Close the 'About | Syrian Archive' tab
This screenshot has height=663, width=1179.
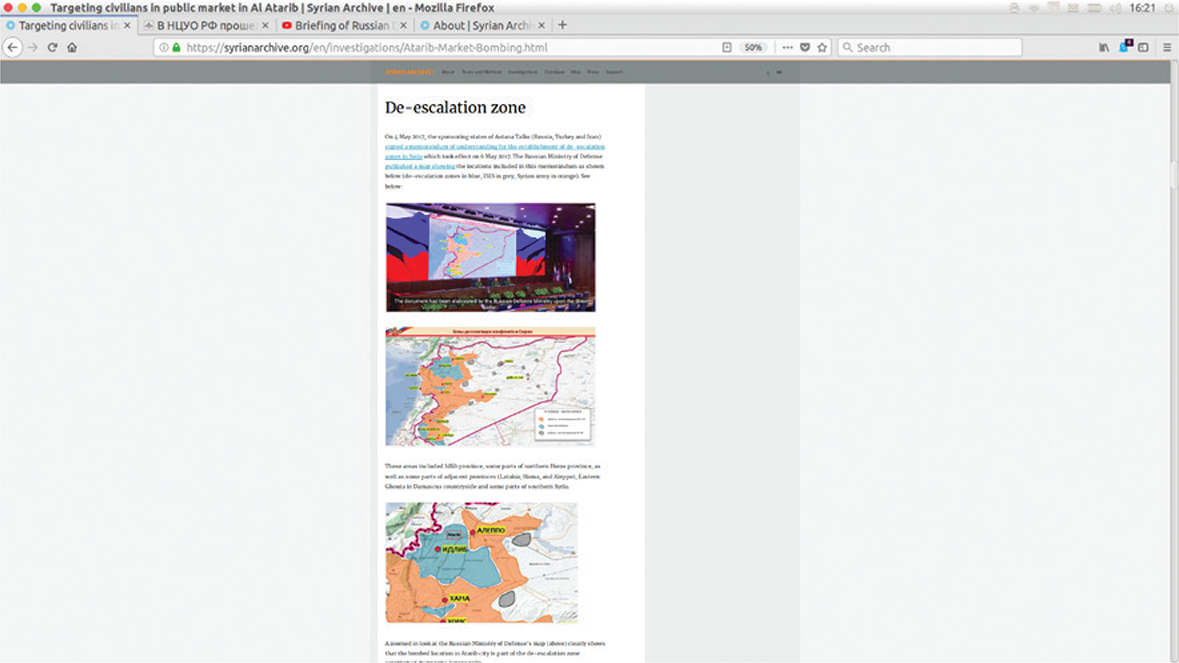click(x=541, y=26)
